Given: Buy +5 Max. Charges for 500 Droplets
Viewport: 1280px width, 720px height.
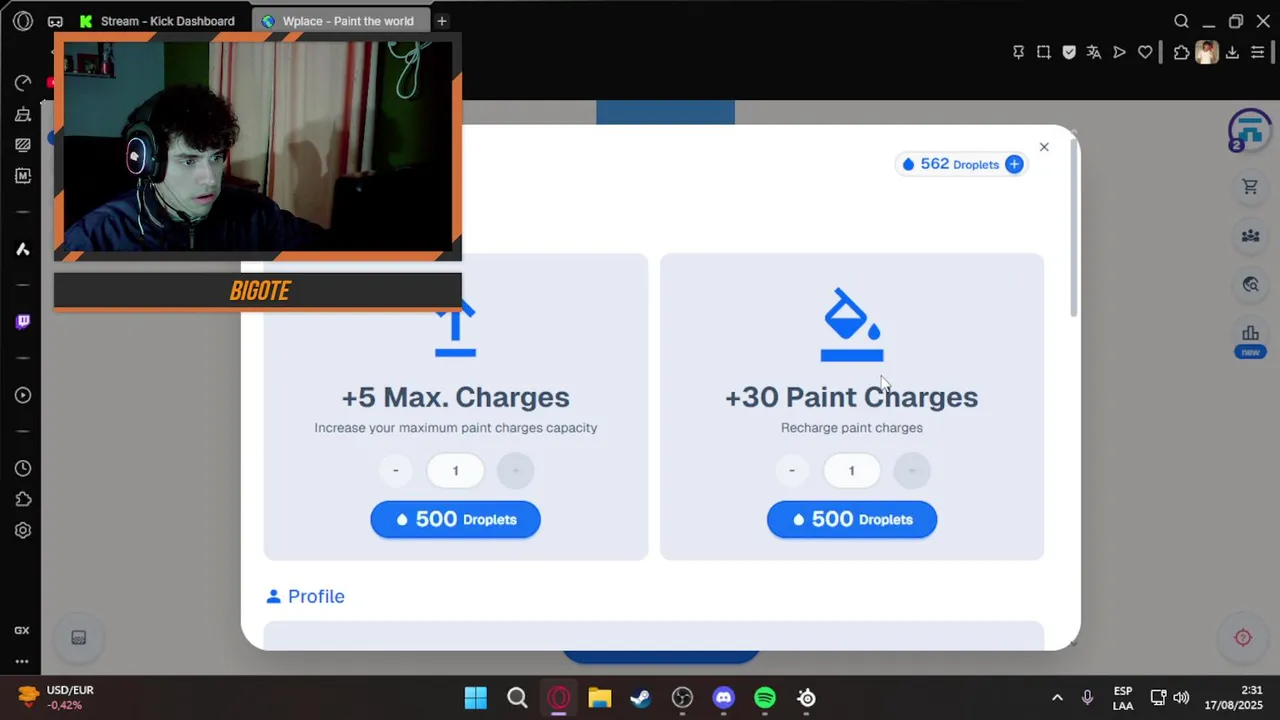Looking at the screenshot, I should pos(455,519).
